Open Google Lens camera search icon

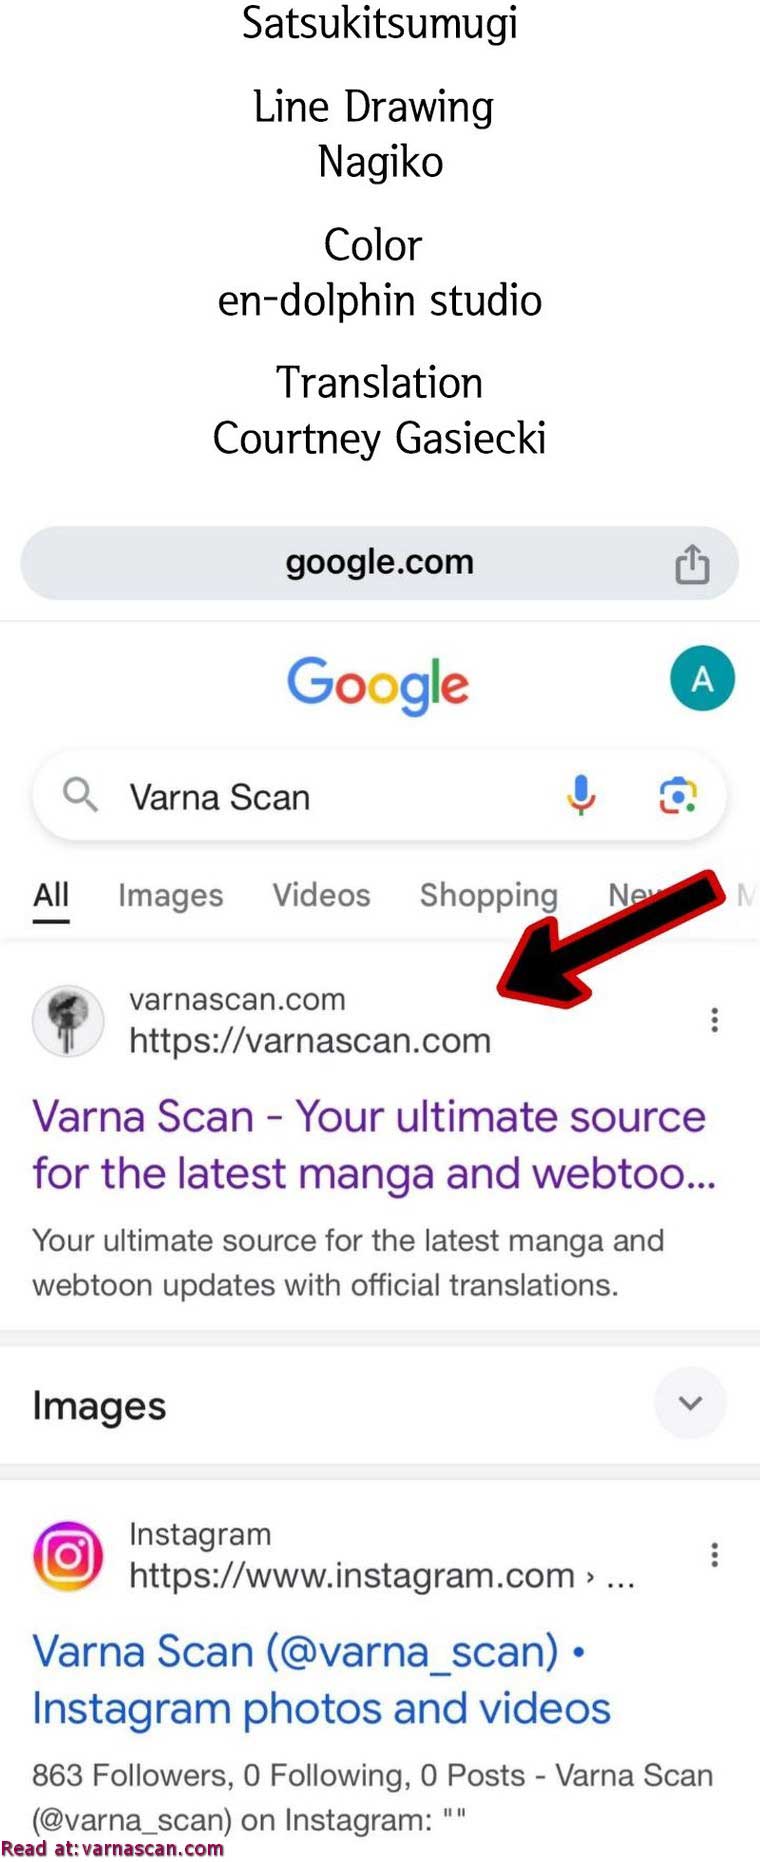pos(677,796)
